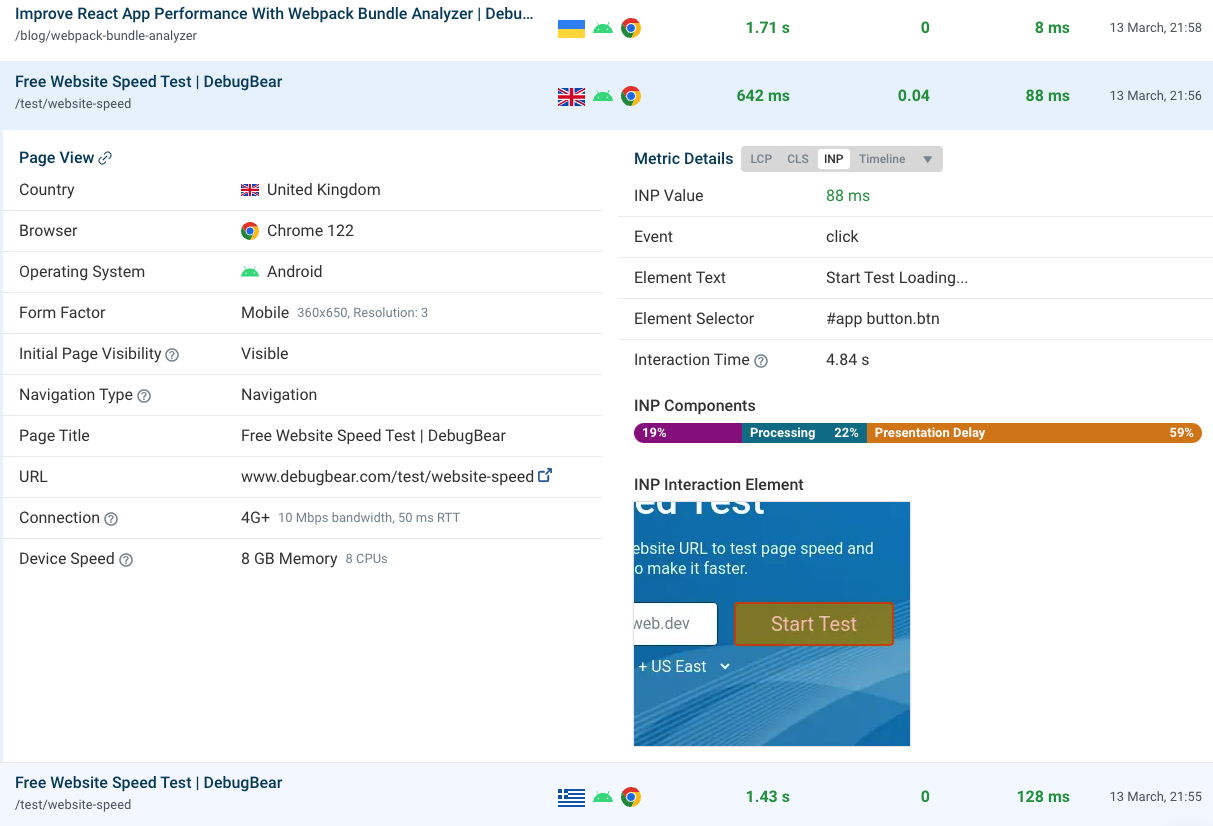Viewport: 1213px width, 826px height.
Task: Click 88 ms INP value in row
Action: (1047, 96)
